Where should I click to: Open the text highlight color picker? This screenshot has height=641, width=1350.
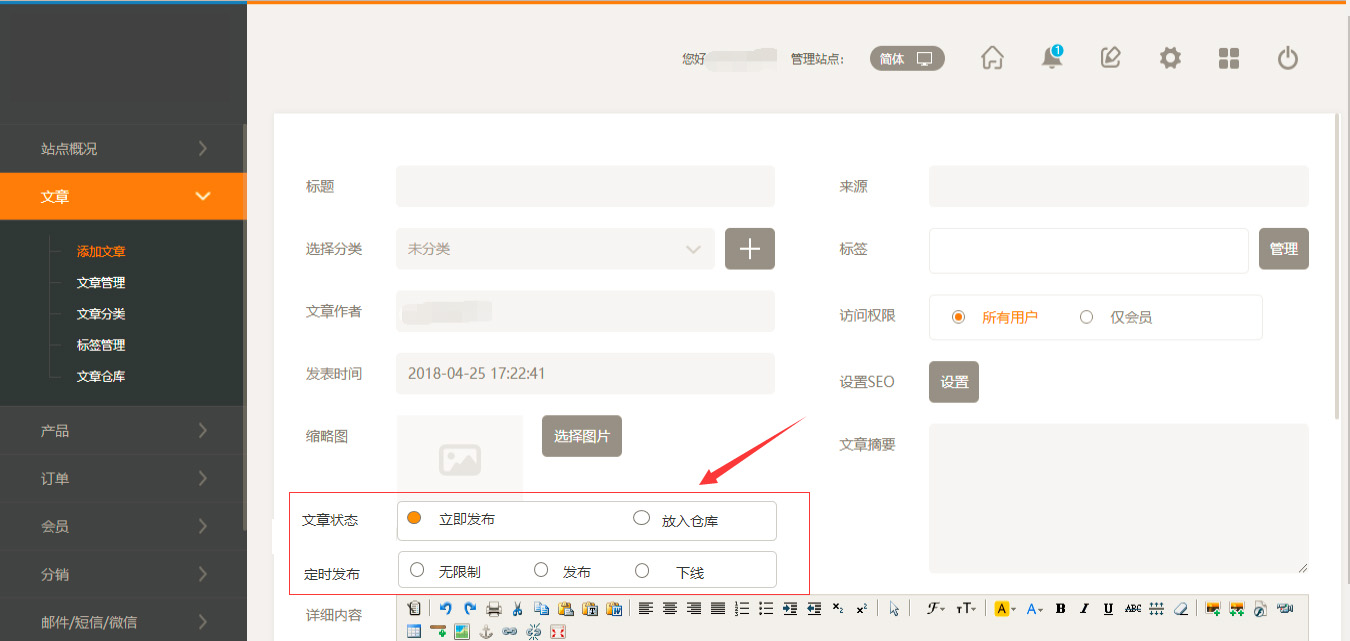coord(1003,608)
